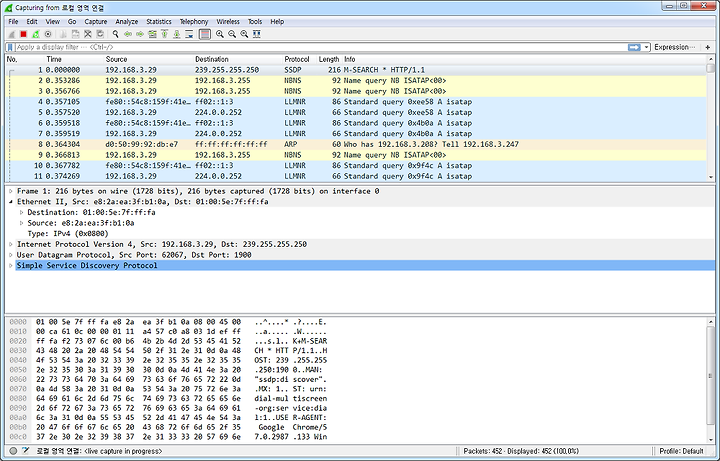Apply the display filter arrow button
Viewport: 720px width, 461px height.
(x=634, y=47)
